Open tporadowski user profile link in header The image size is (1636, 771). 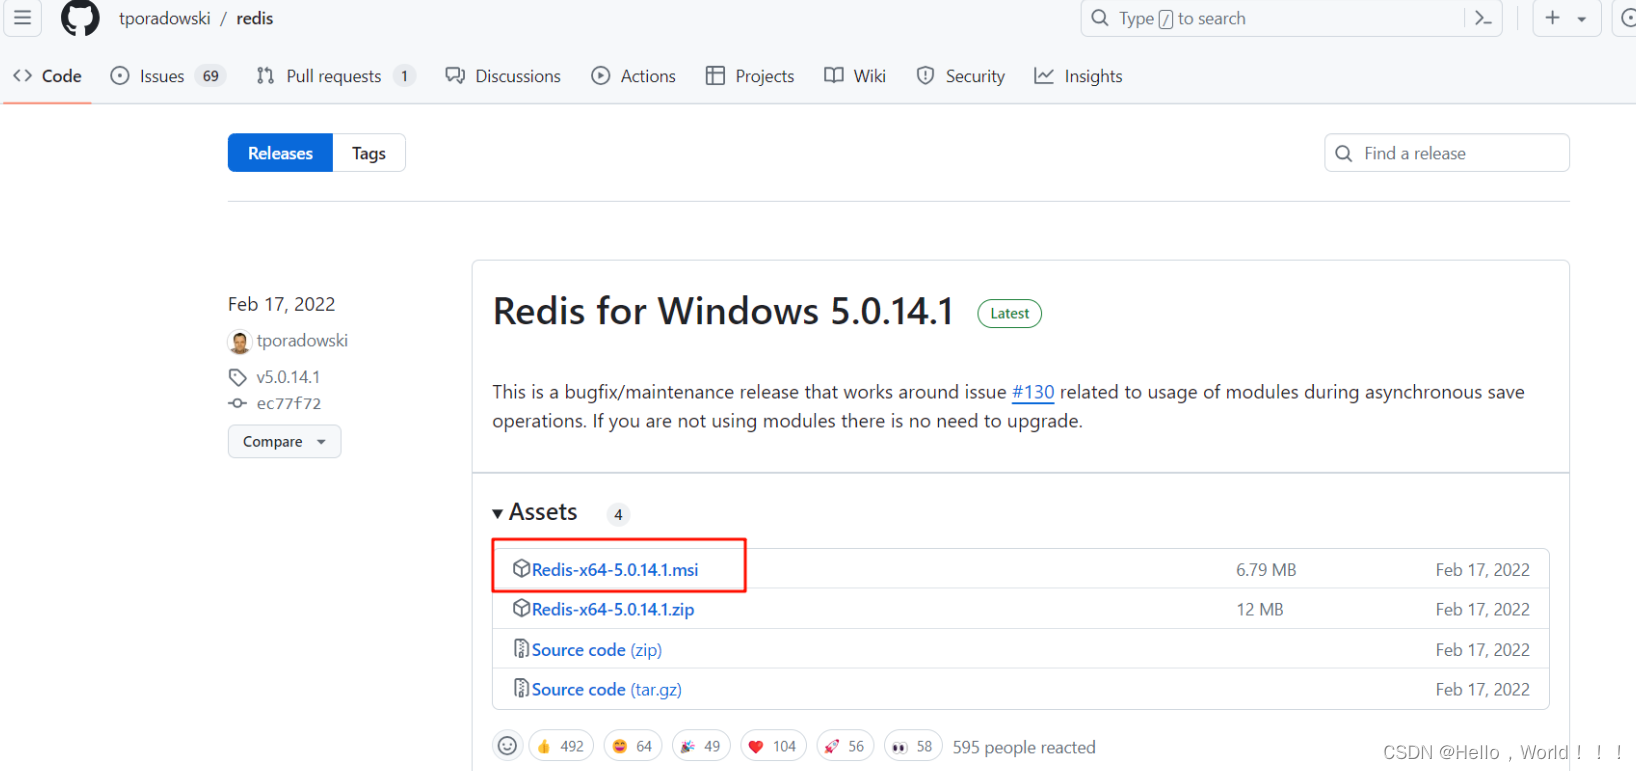tap(165, 19)
